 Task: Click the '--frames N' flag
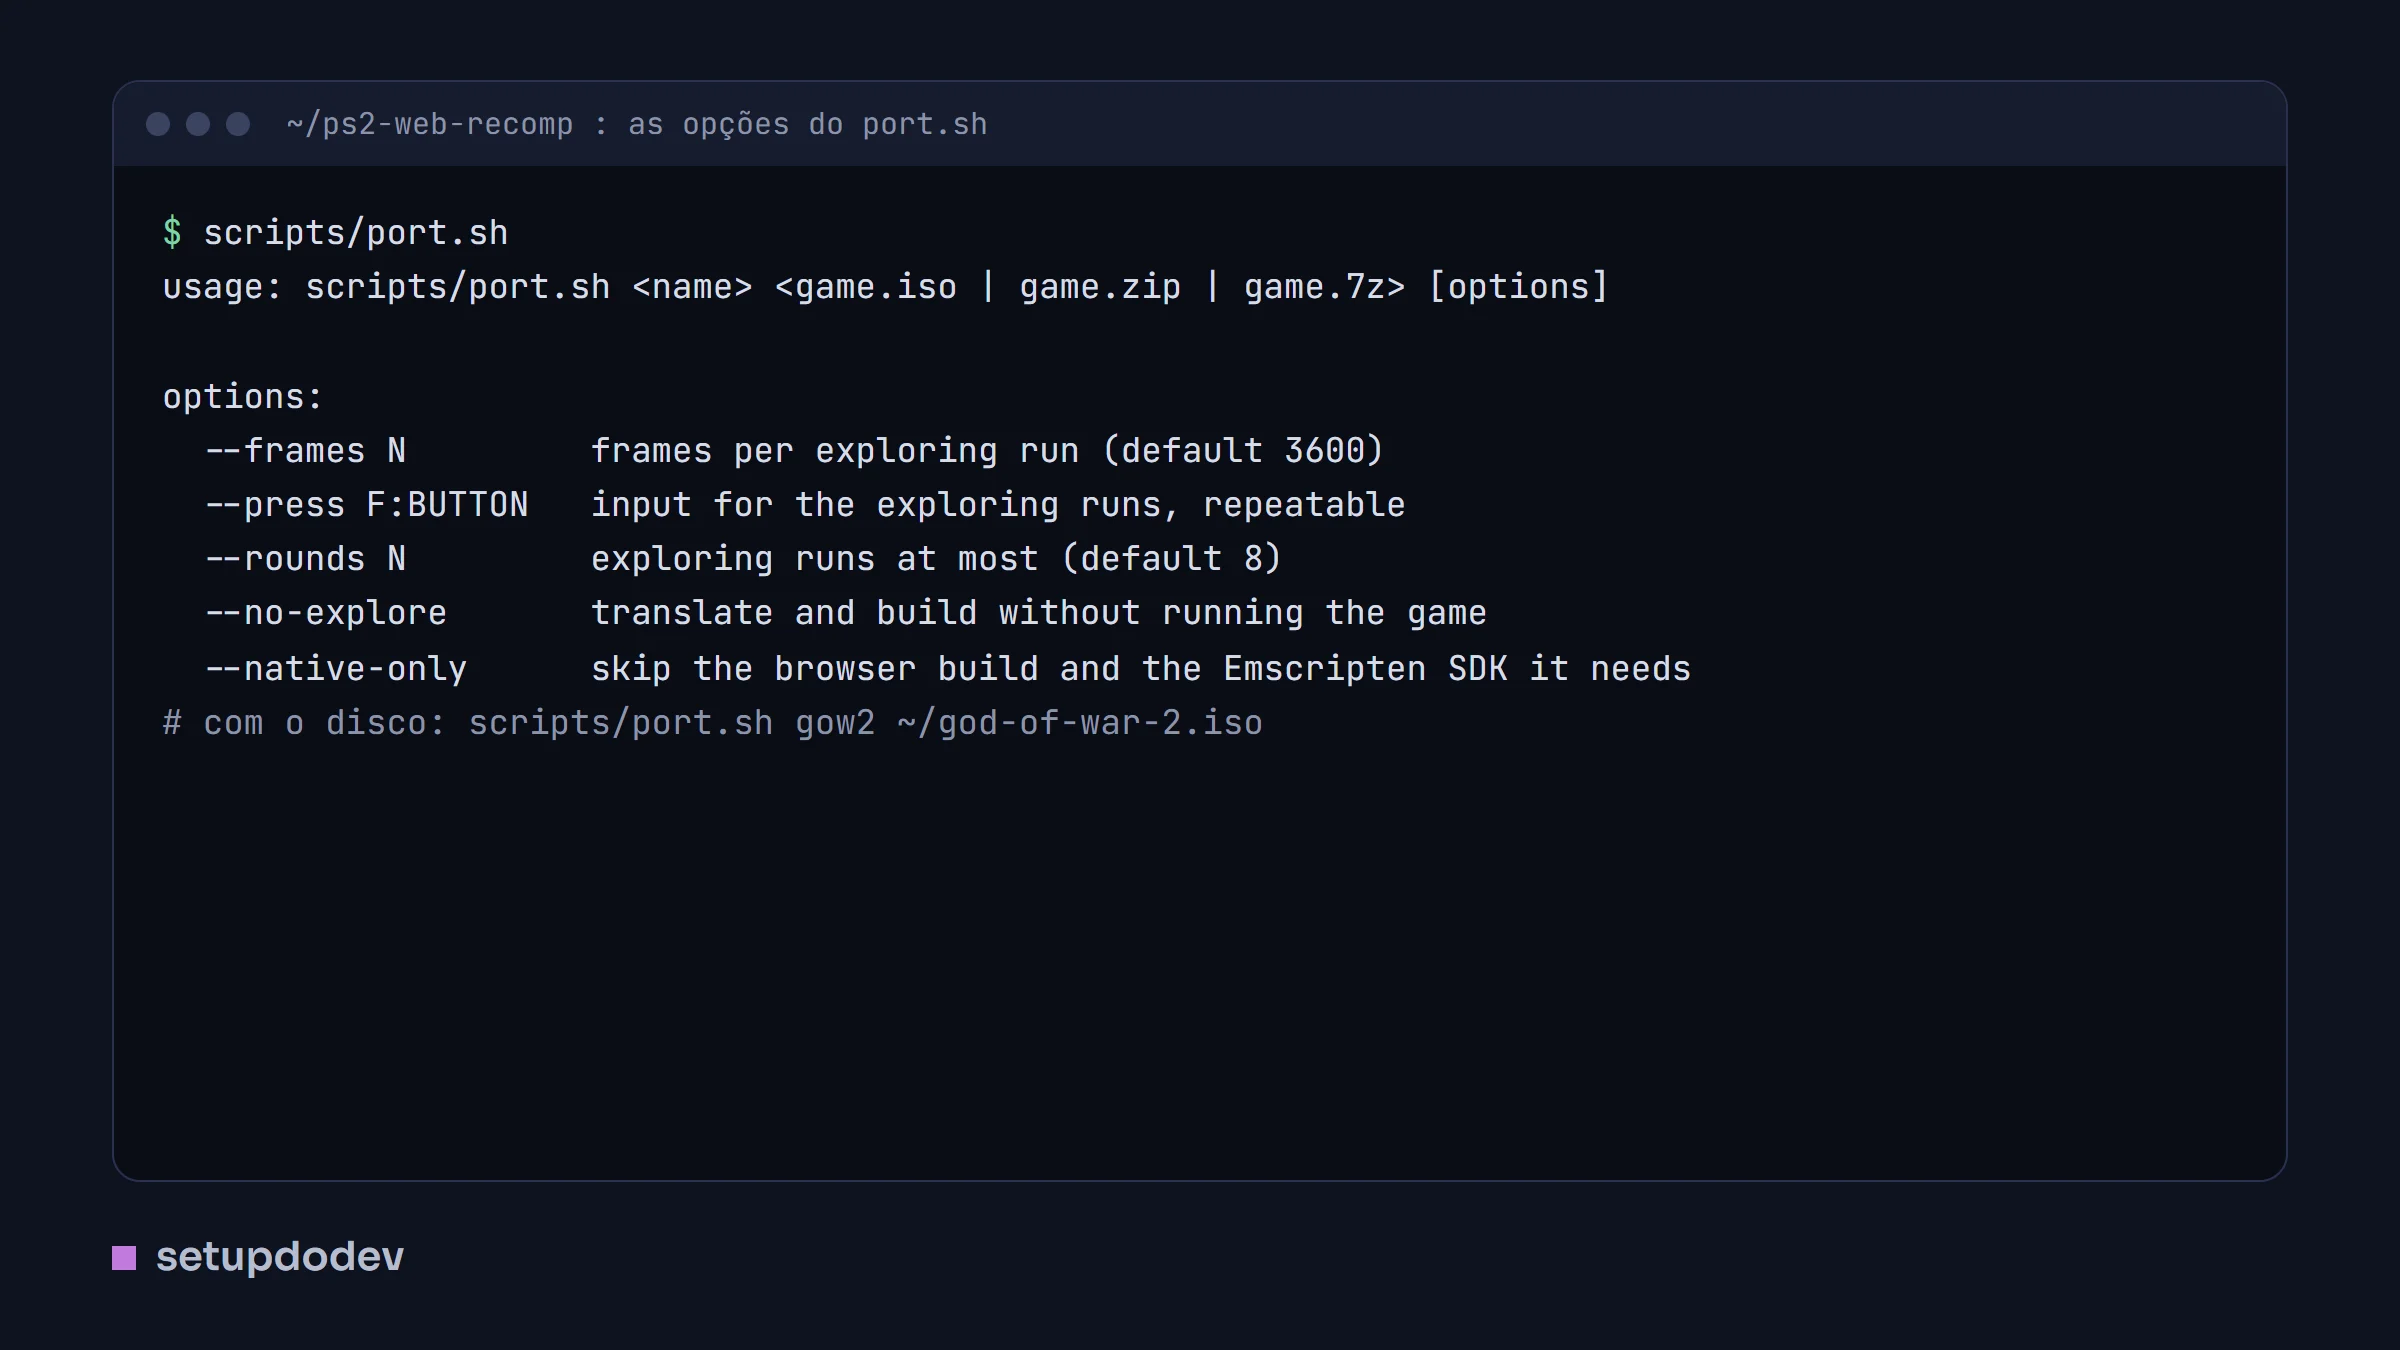pos(305,451)
